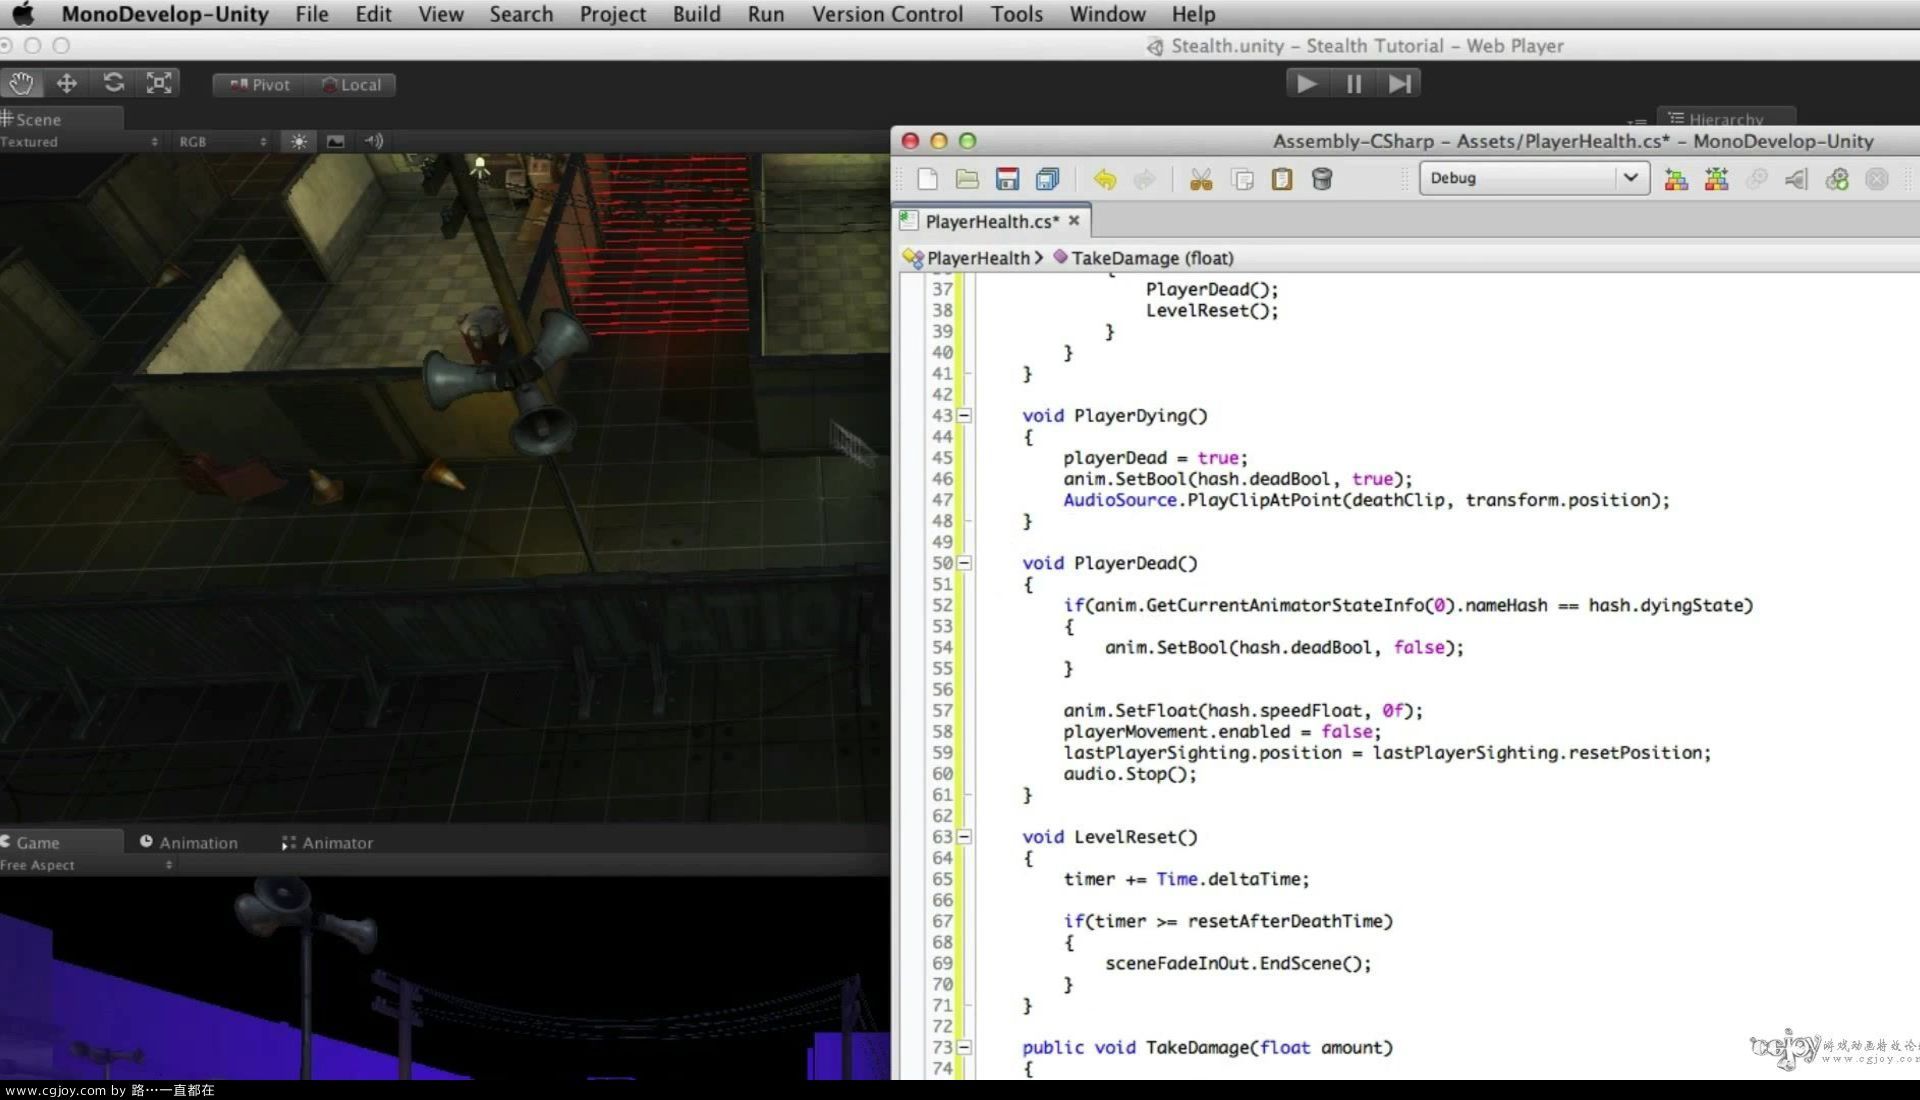Open the RGB render mode dropdown
Image resolution: width=1920 pixels, height=1100 pixels.
pyautogui.click(x=221, y=142)
